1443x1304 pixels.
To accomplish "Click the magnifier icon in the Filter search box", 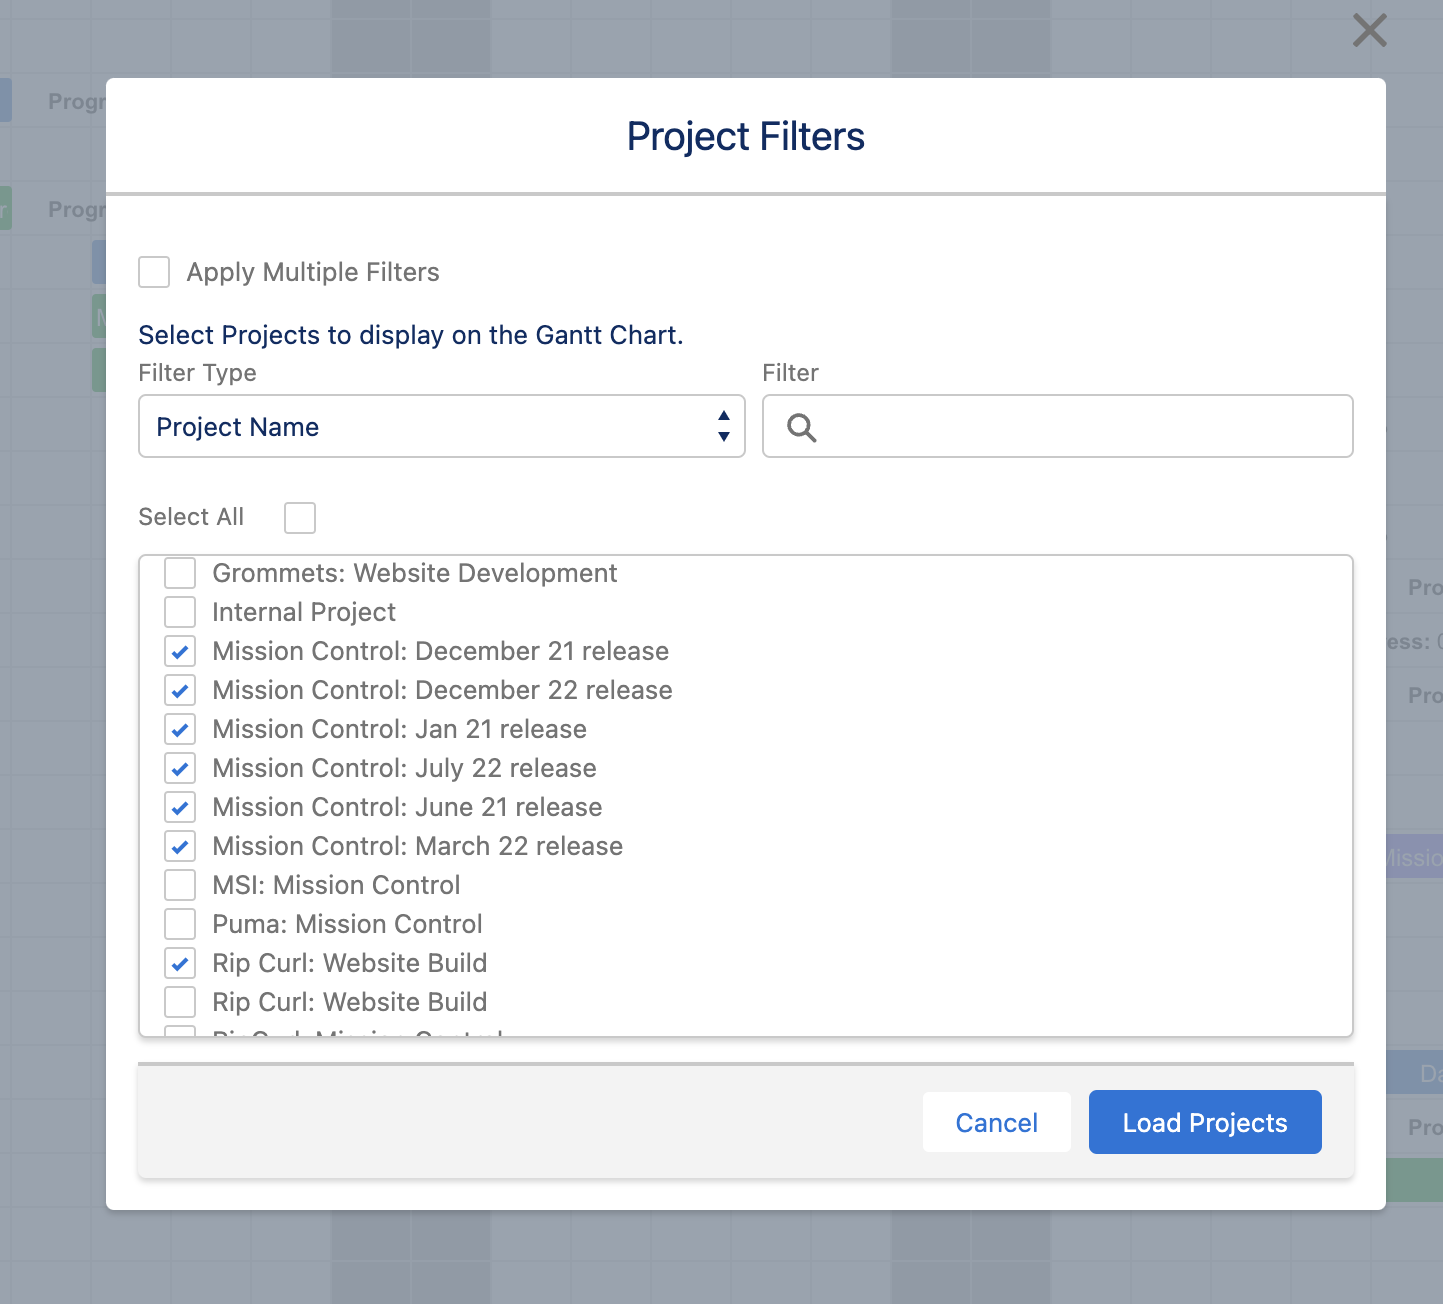I will tap(802, 427).
